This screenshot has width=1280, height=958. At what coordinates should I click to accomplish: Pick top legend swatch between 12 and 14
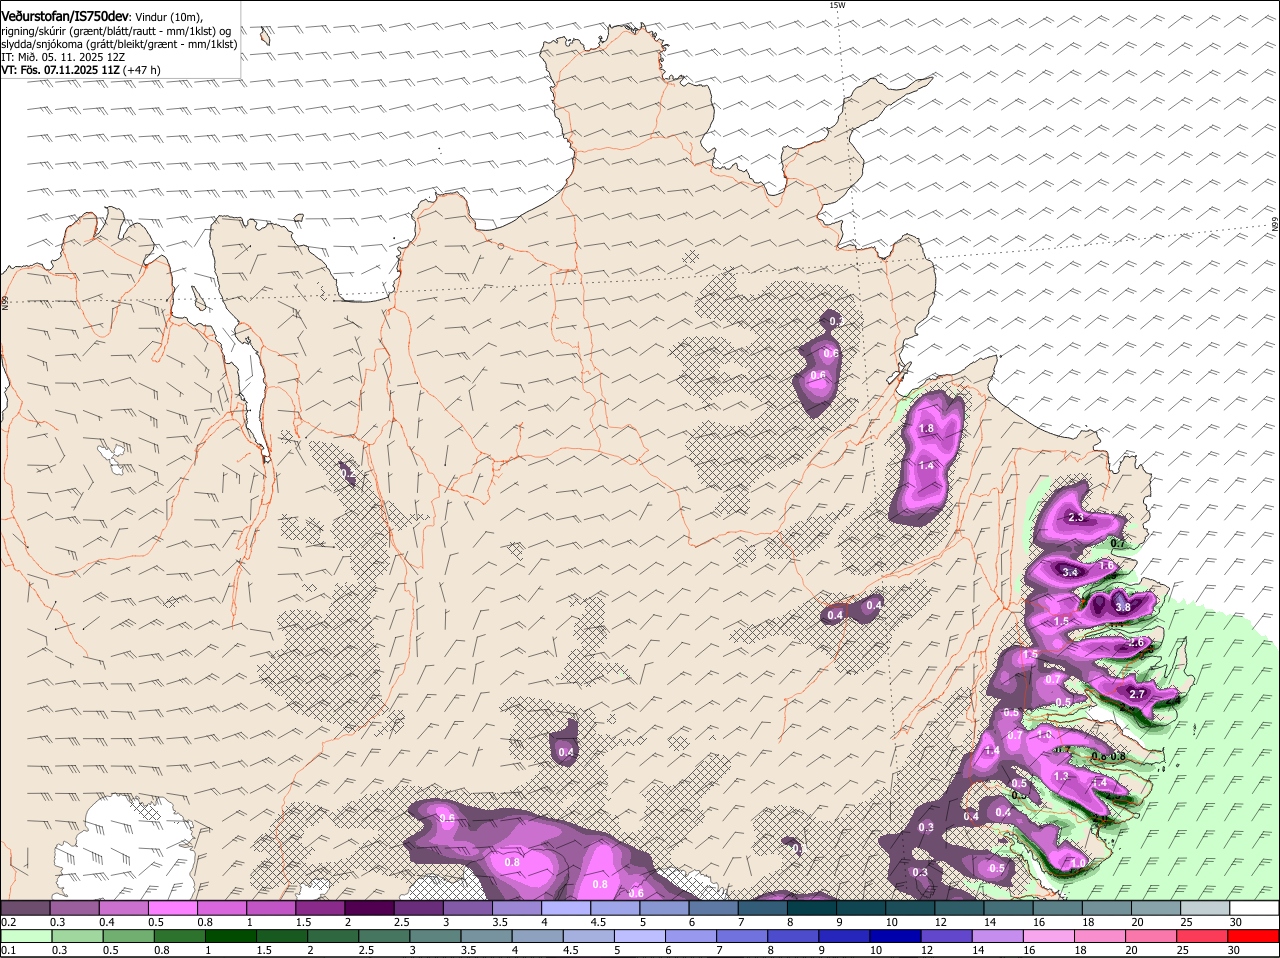tap(960, 908)
